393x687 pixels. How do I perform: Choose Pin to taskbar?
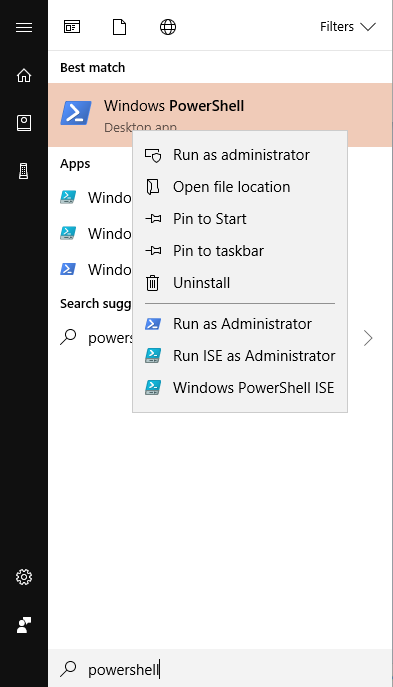tap(240, 251)
